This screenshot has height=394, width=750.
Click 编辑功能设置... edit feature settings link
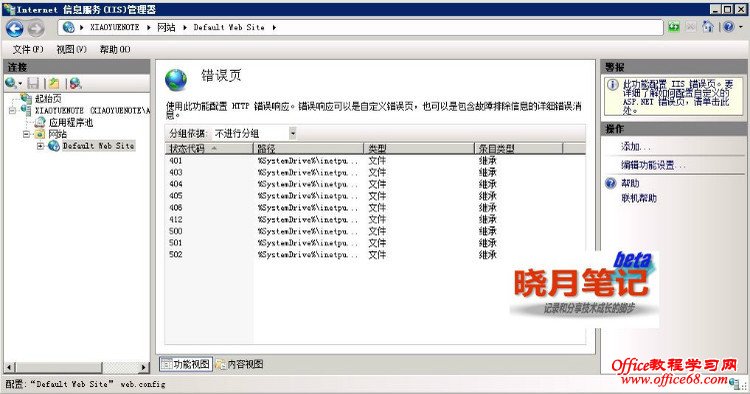click(653, 165)
